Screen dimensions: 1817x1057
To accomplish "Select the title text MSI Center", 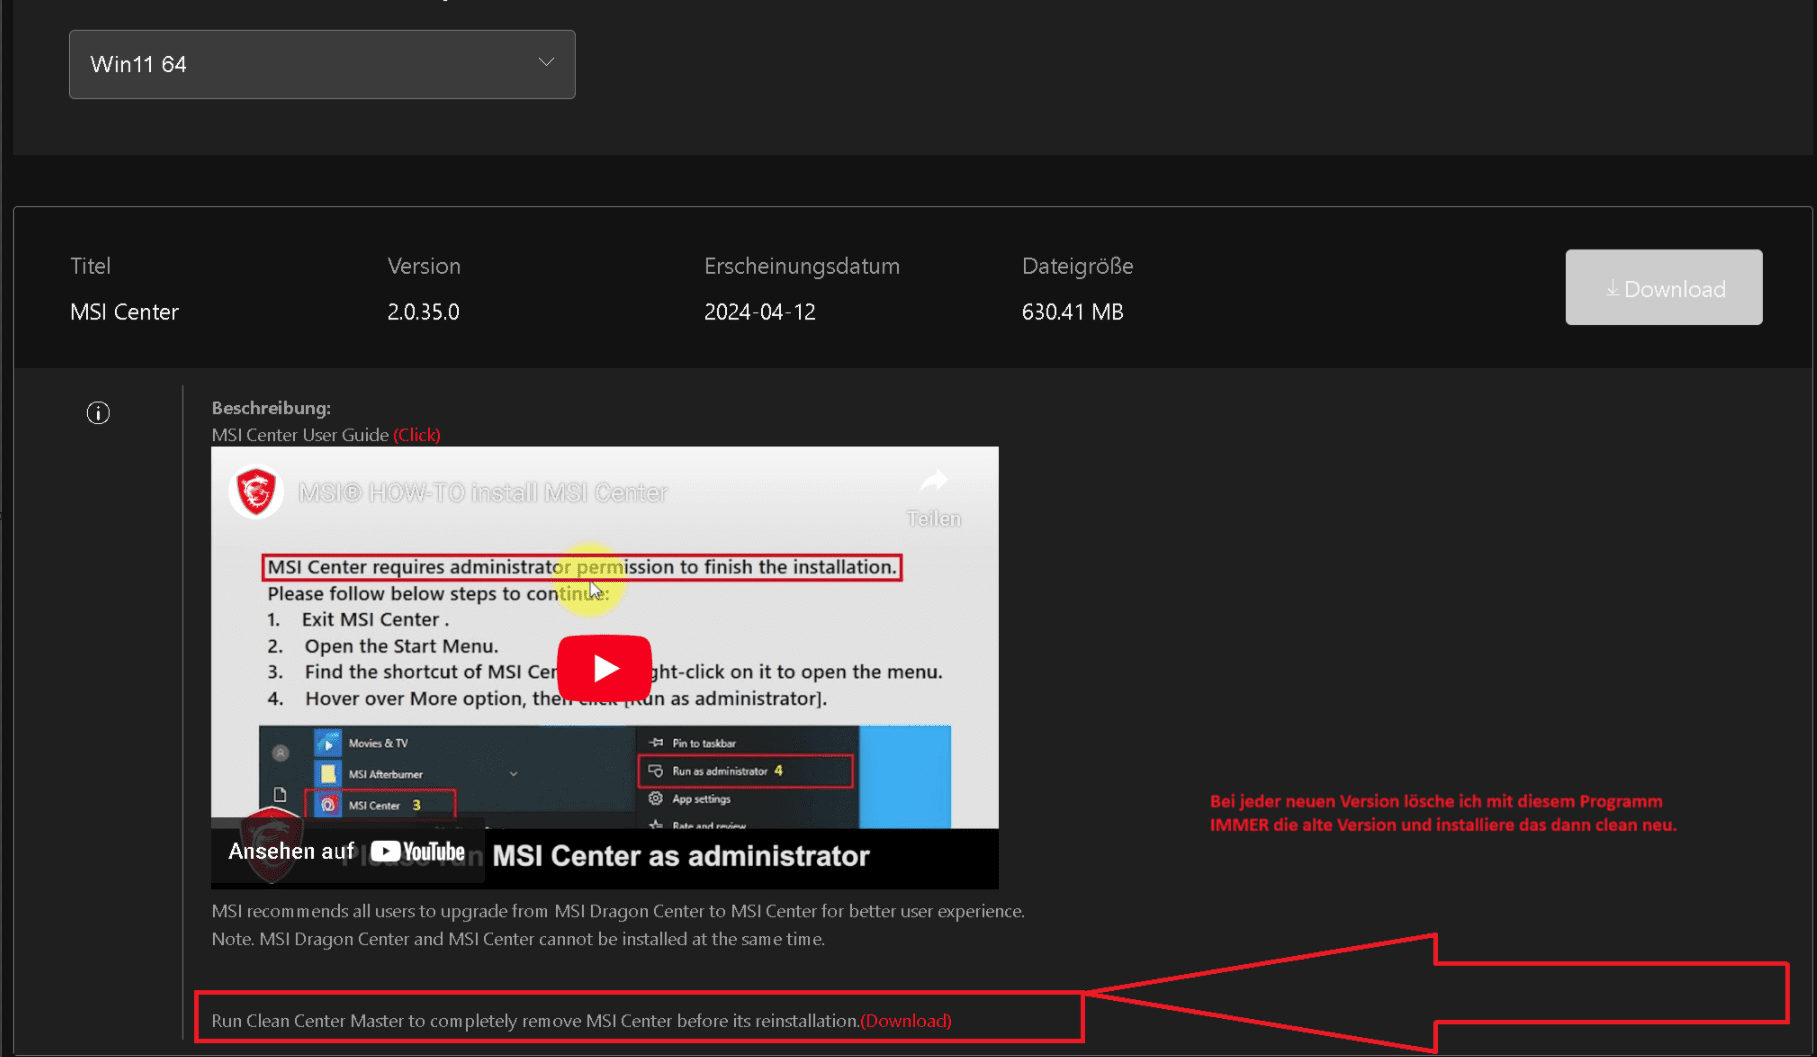I will point(124,312).
